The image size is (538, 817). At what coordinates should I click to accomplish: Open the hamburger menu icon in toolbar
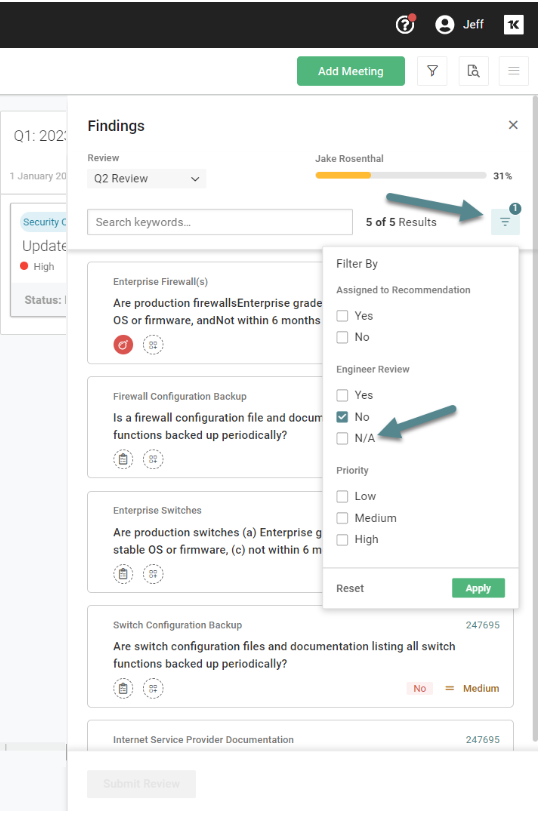pyautogui.click(x=514, y=71)
